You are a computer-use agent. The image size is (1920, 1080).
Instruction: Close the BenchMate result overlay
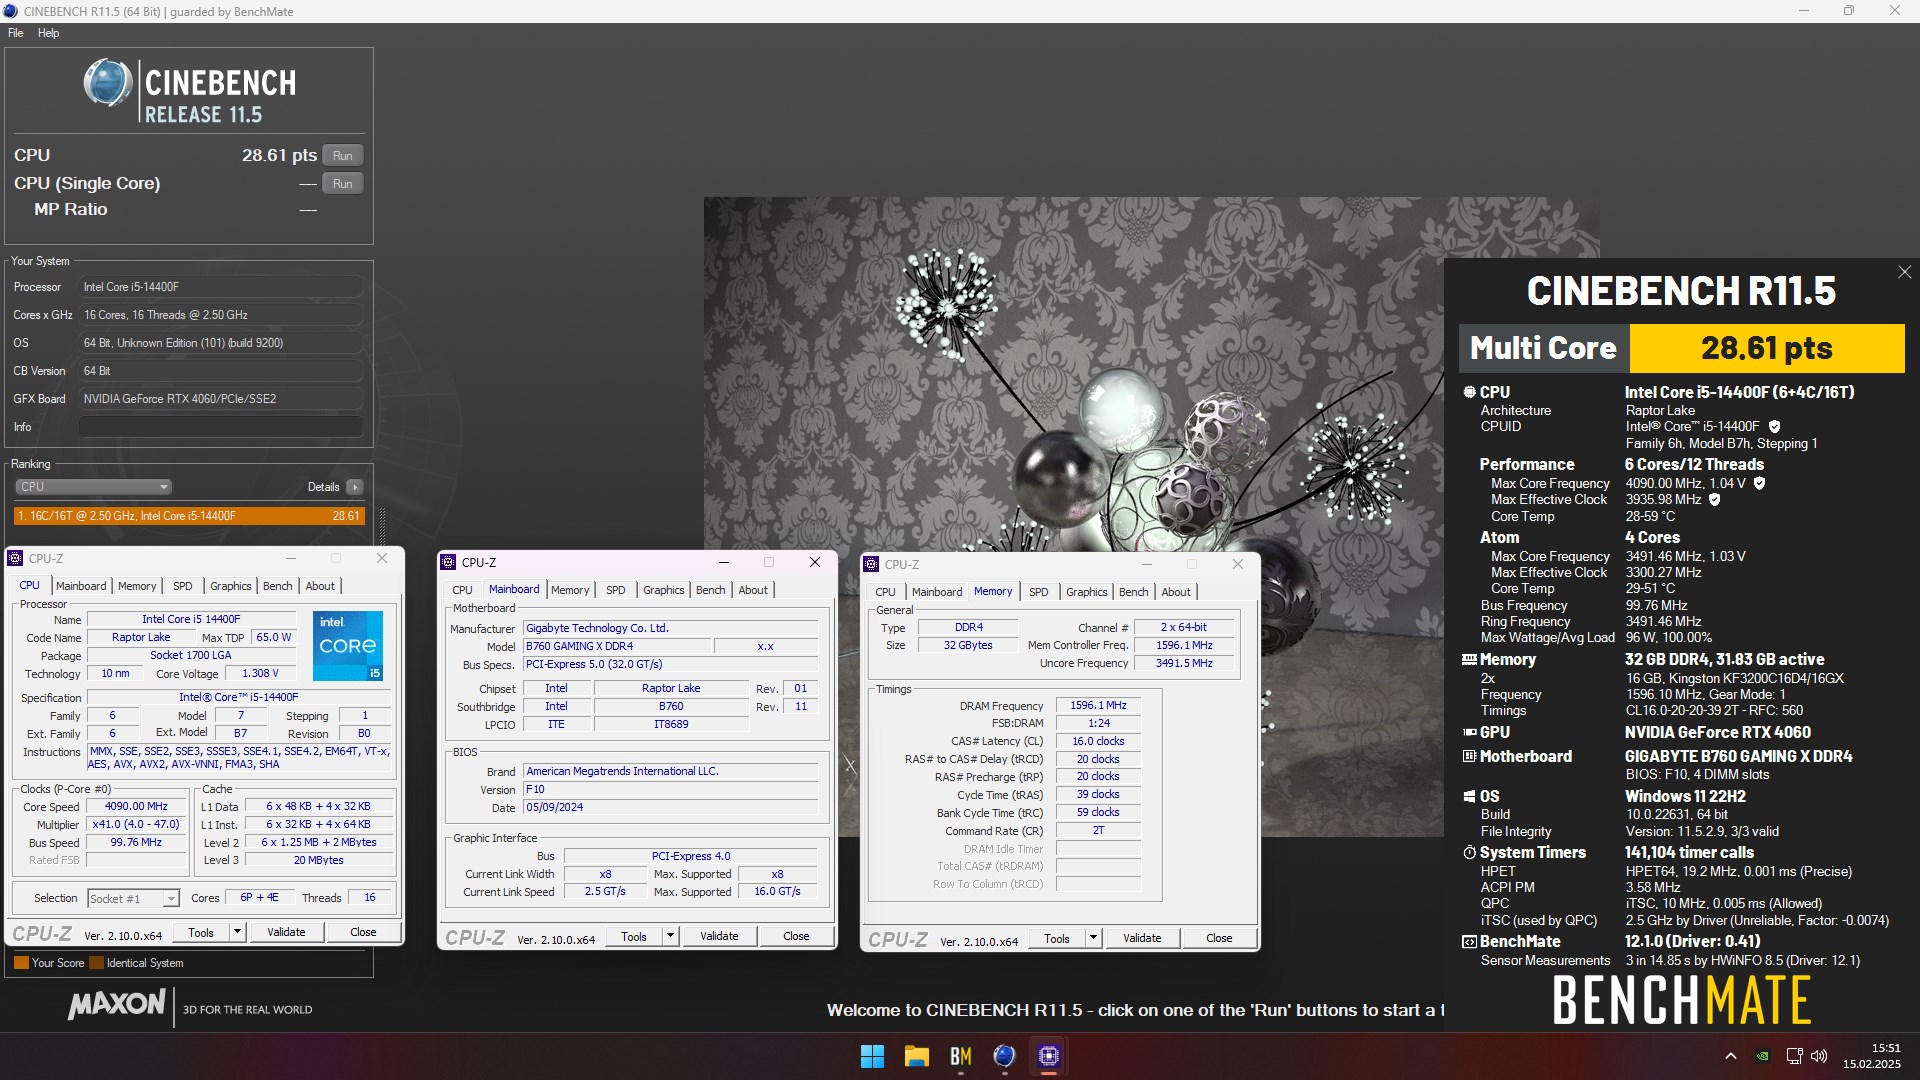tap(1904, 272)
